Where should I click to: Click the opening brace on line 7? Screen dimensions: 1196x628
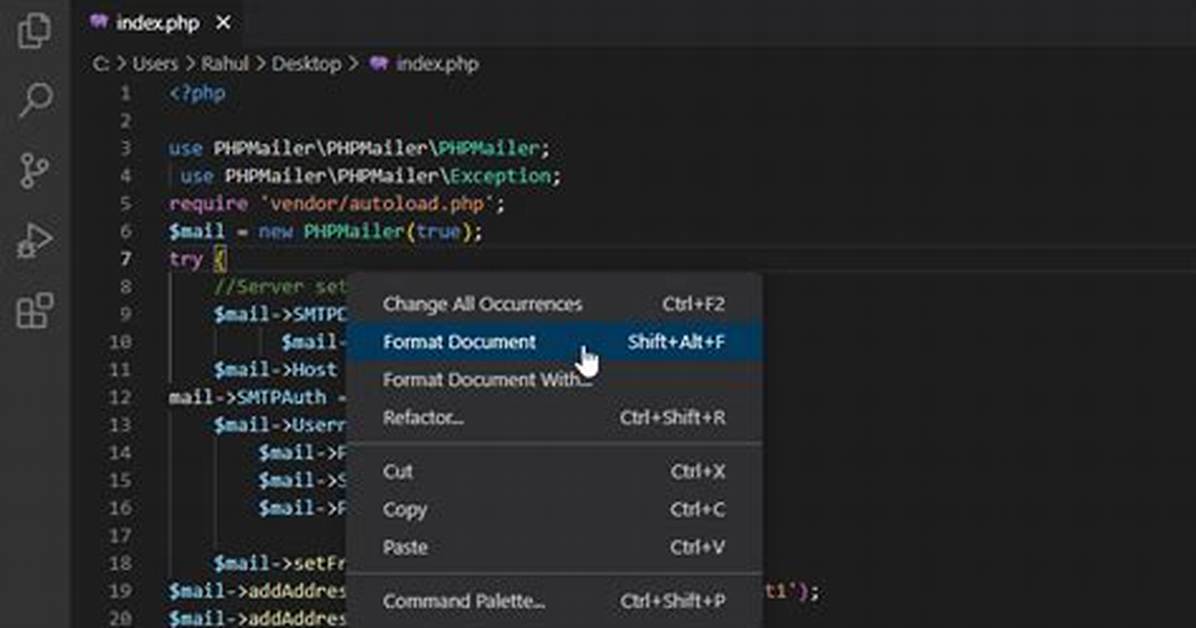tap(220, 259)
